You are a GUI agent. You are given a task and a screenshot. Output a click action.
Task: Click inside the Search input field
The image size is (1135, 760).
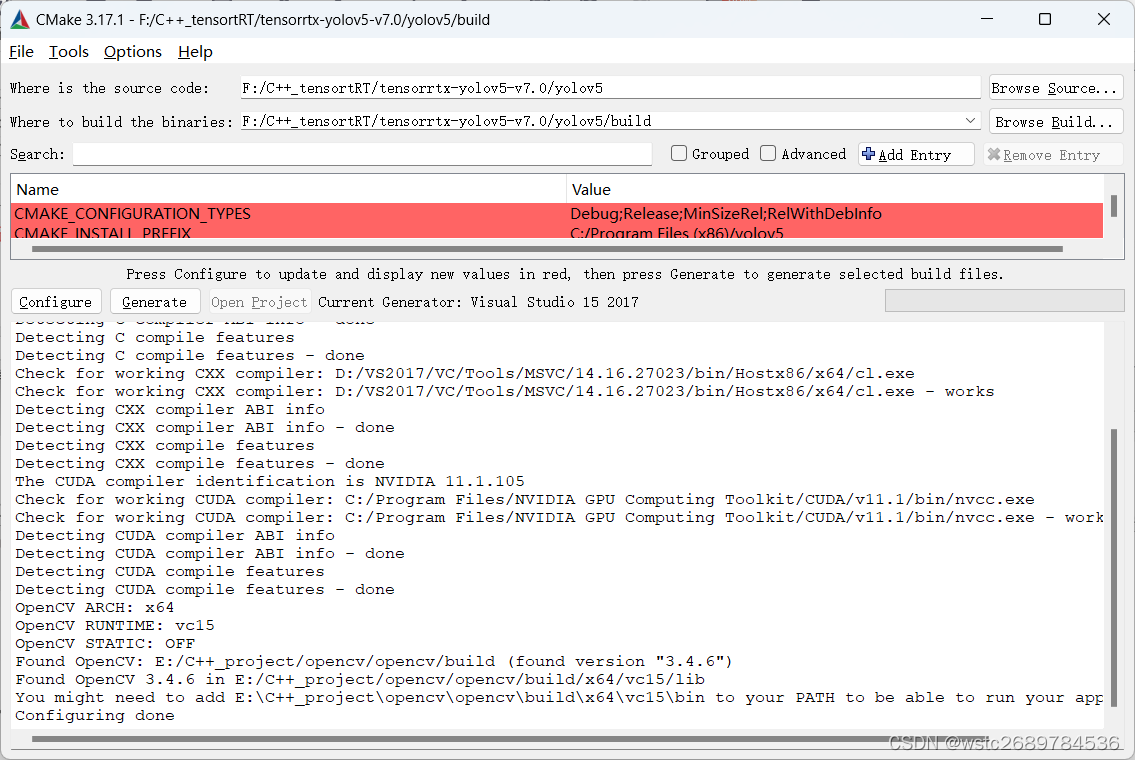pos(360,153)
